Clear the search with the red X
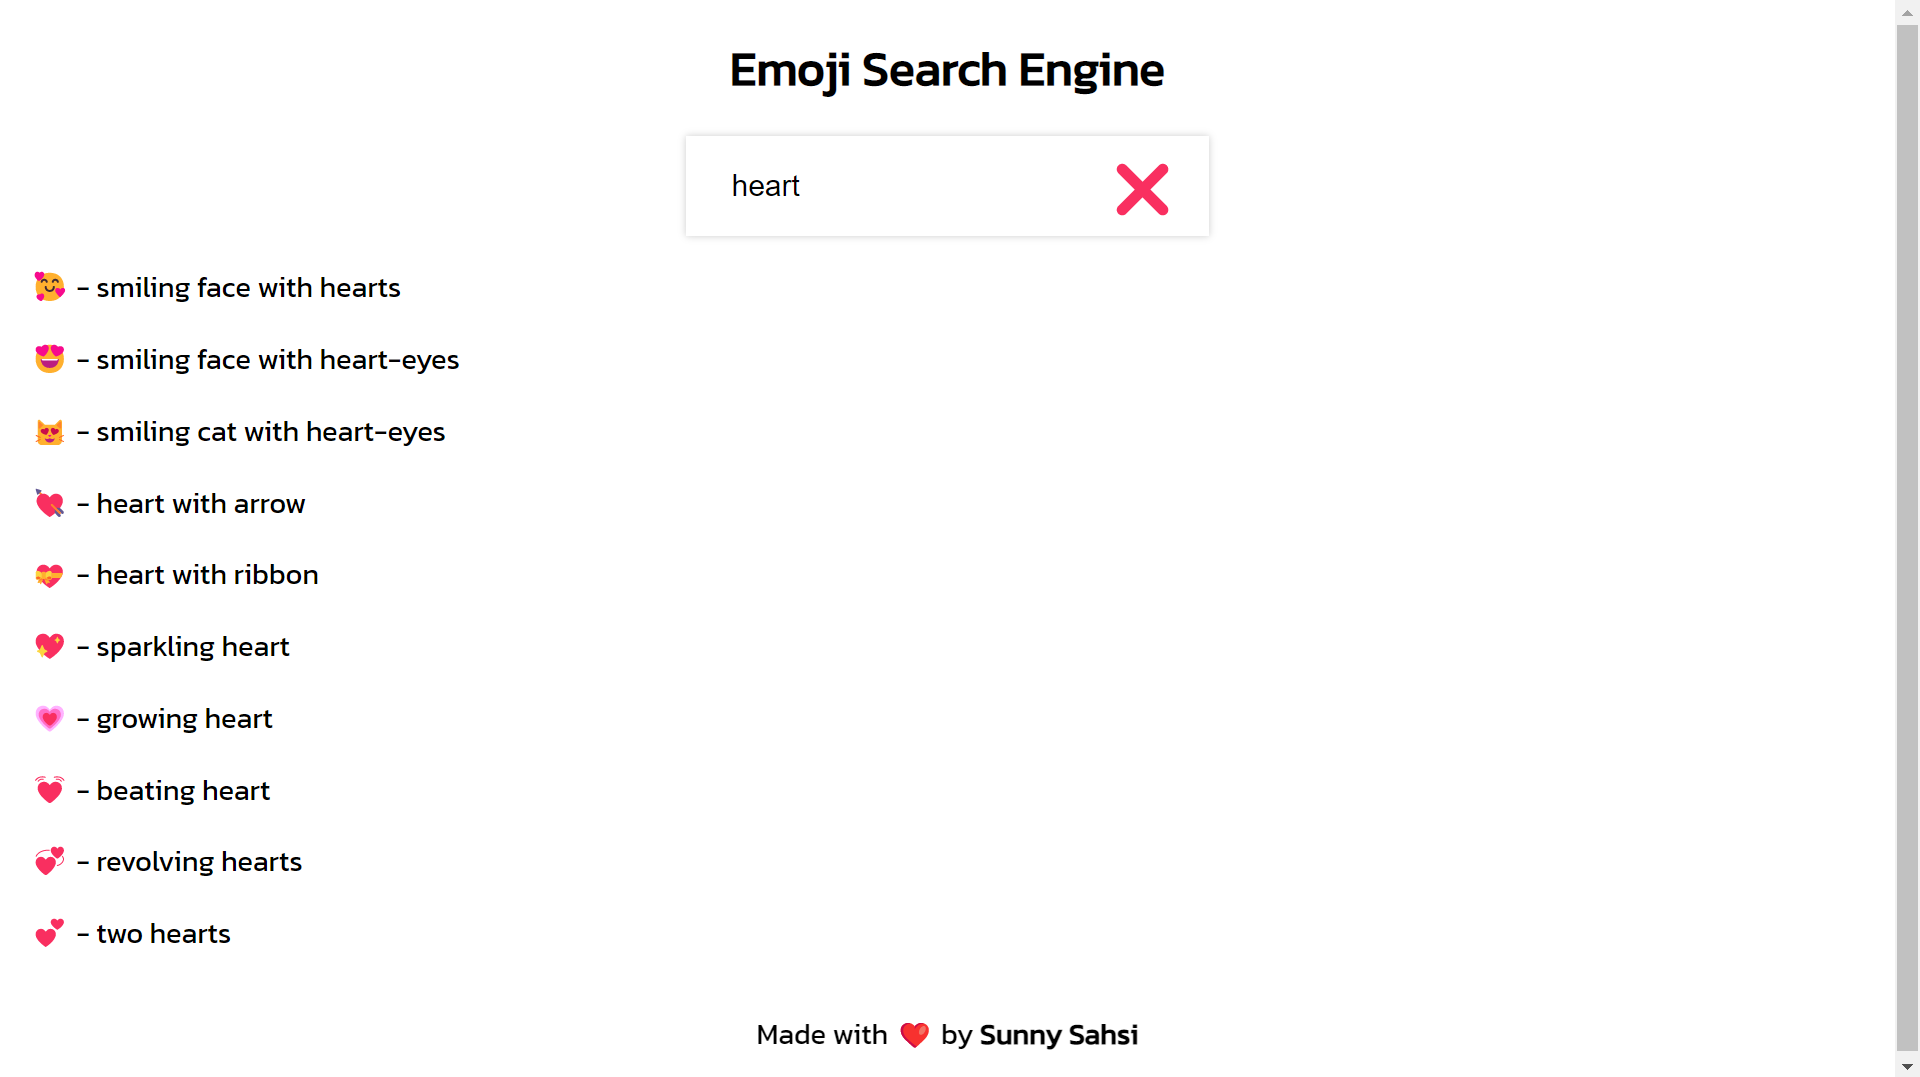Image resolution: width=1920 pixels, height=1077 pixels. pyautogui.click(x=1142, y=189)
